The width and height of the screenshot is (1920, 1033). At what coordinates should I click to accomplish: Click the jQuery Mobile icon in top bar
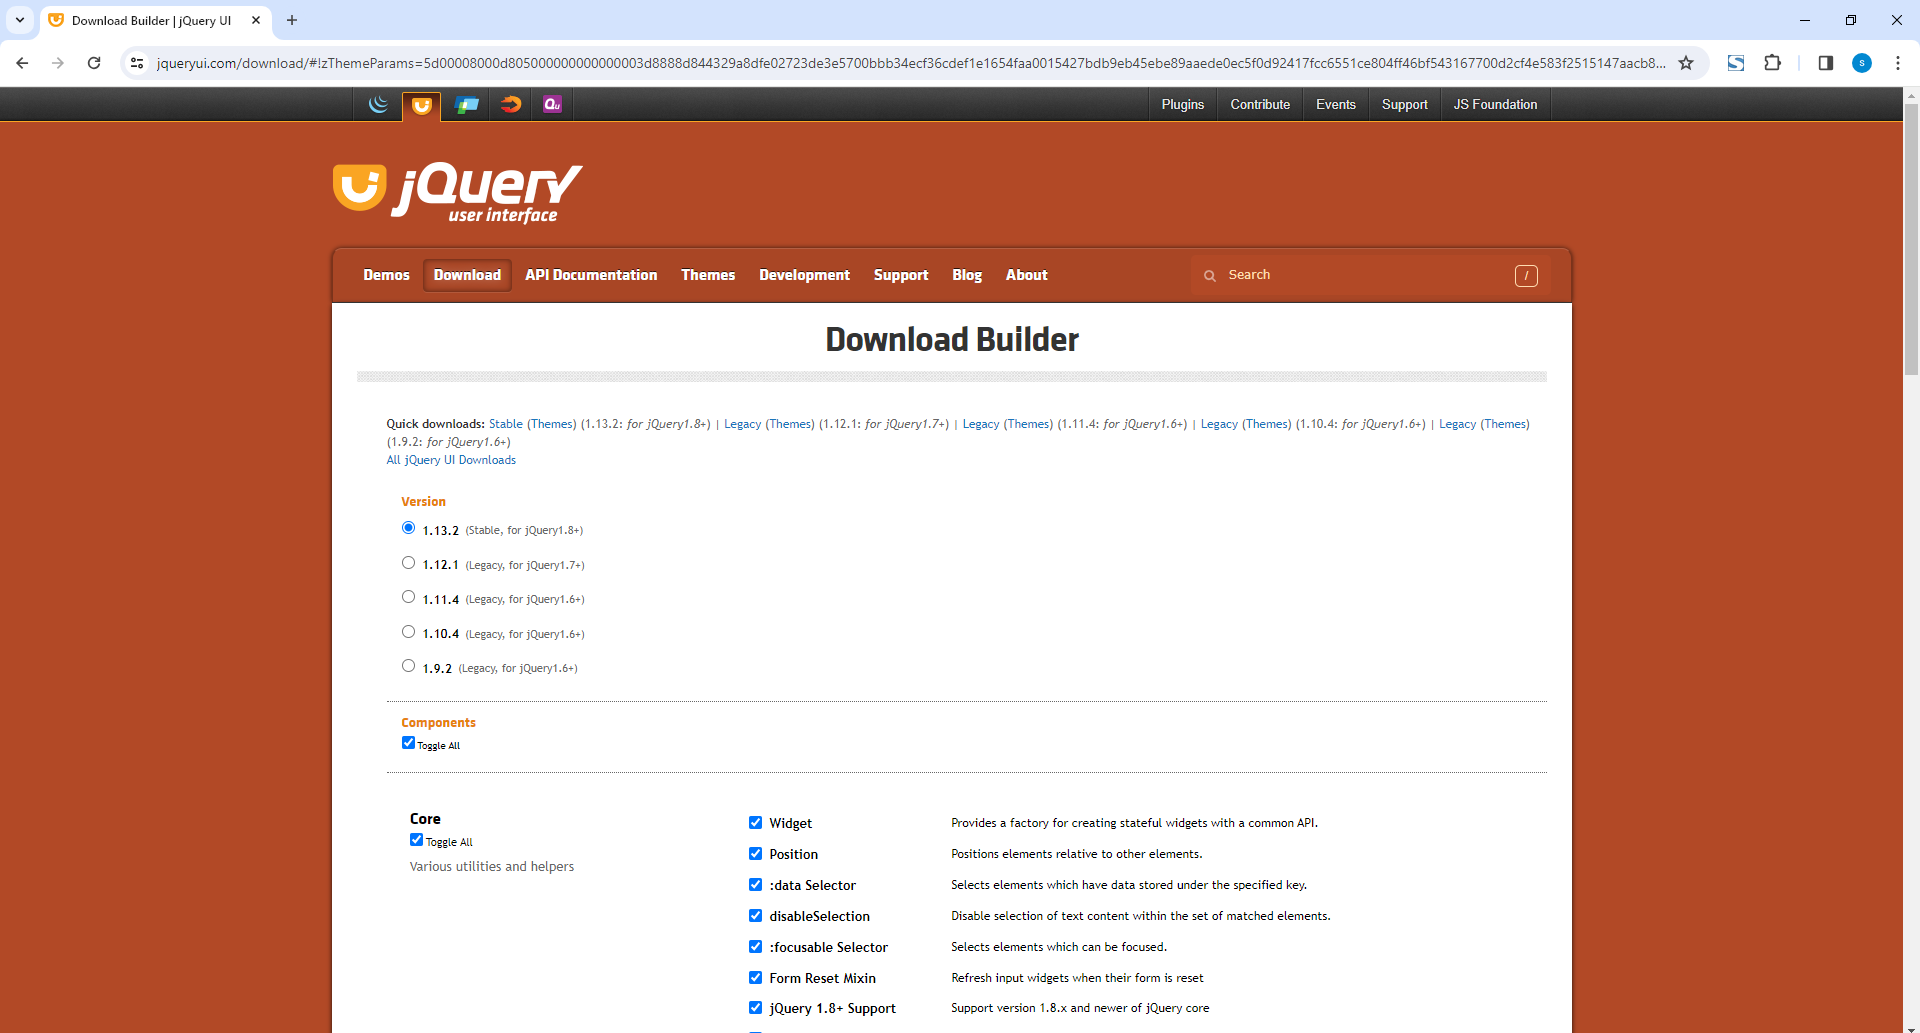(x=466, y=104)
